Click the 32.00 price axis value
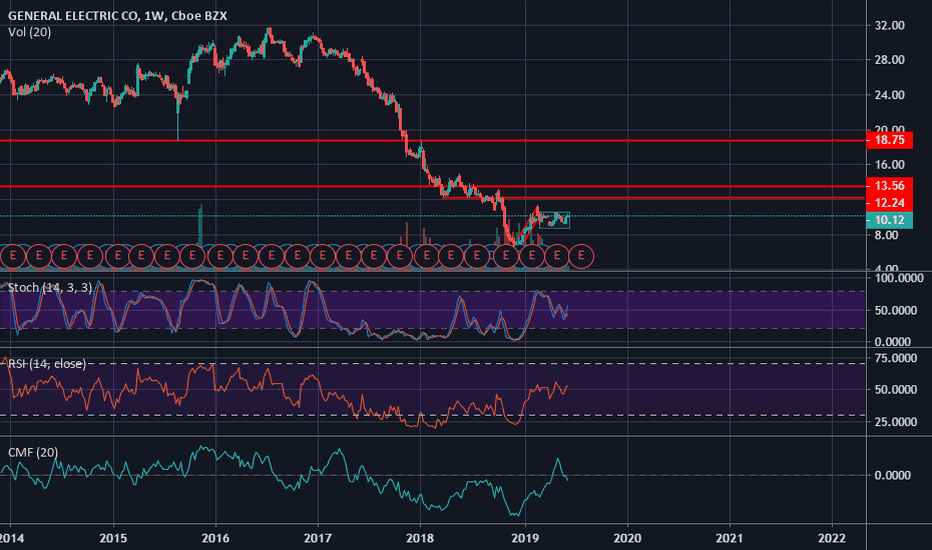 [x=889, y=26]
